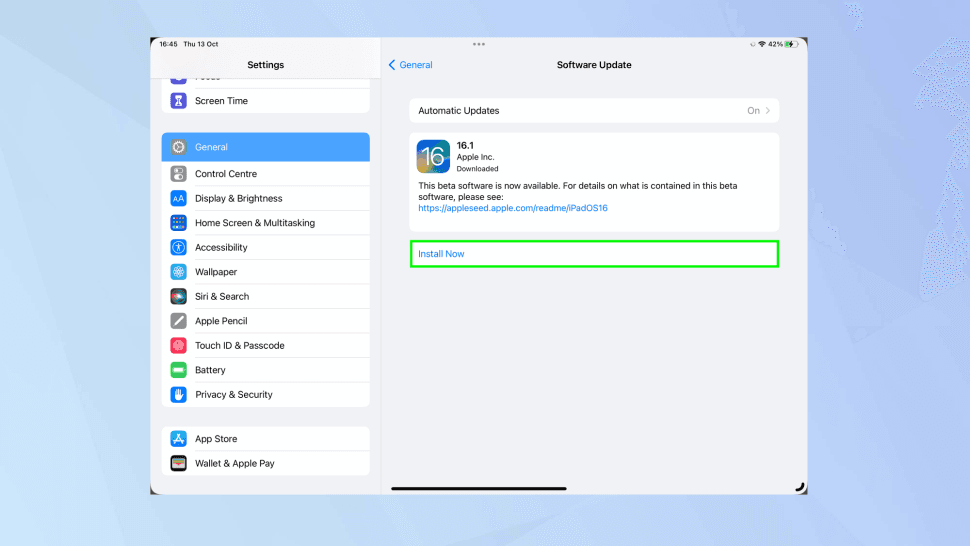This screenshot has width=970, height=546.
Task: Open Touch ID & Passcode settings
Action: coord(265,346)
